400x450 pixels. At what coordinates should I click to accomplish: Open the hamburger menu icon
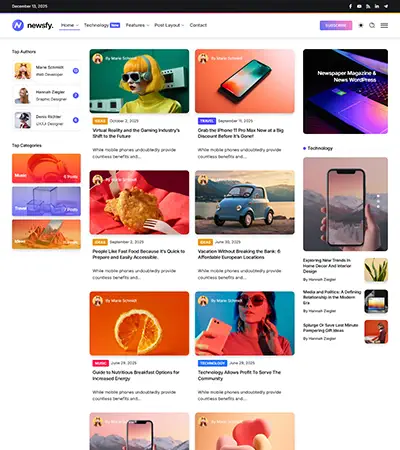384,25
